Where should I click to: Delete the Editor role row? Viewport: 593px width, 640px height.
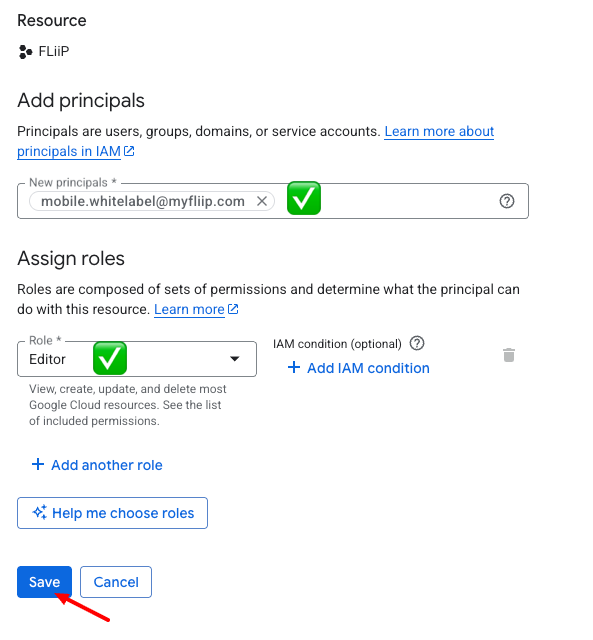point(509,355)
